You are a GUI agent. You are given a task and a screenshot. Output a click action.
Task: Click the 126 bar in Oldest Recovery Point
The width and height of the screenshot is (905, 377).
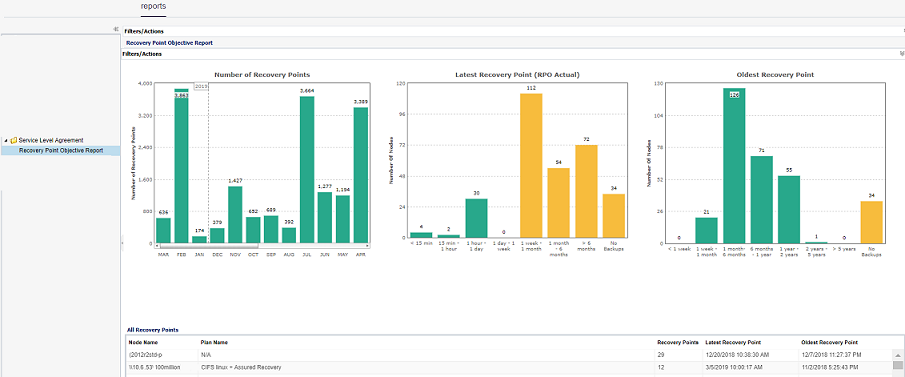(x=734, y=166)
